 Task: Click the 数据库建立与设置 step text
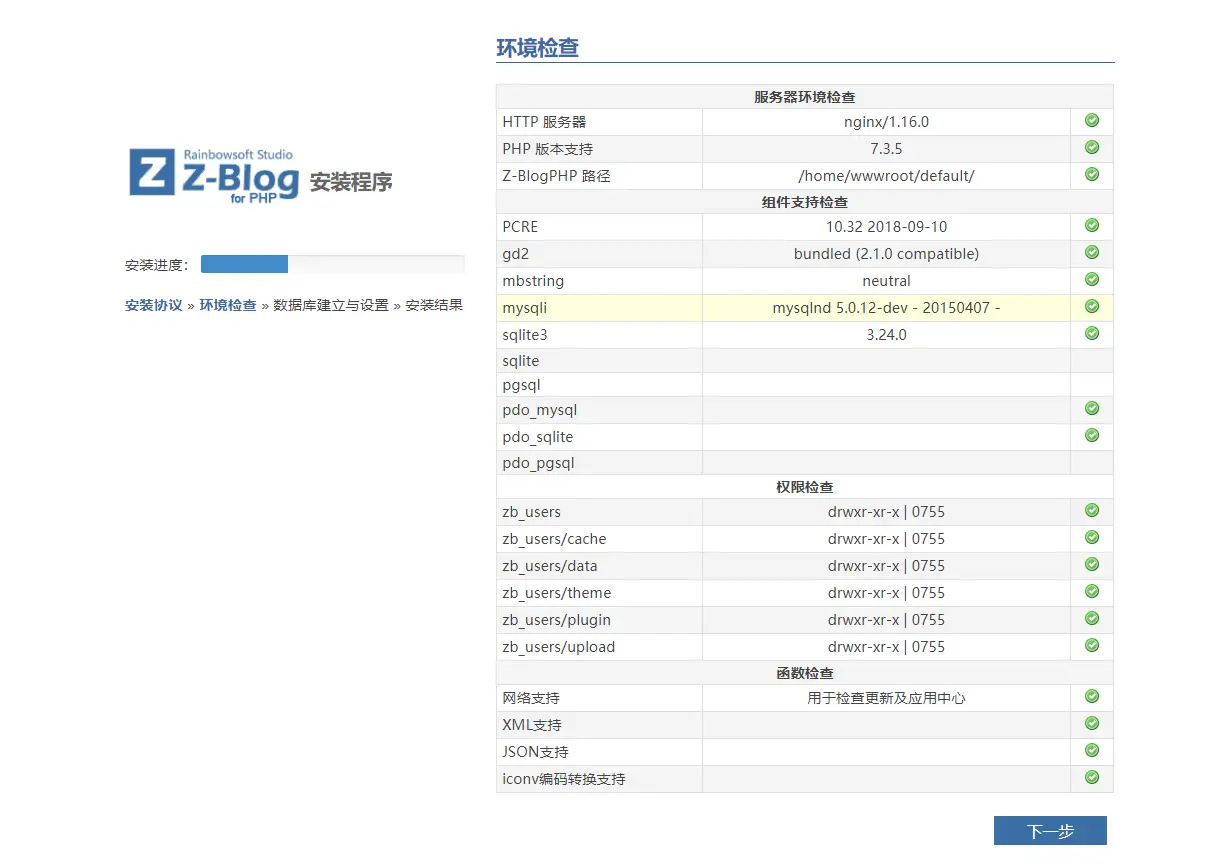(x=331, y=305)
